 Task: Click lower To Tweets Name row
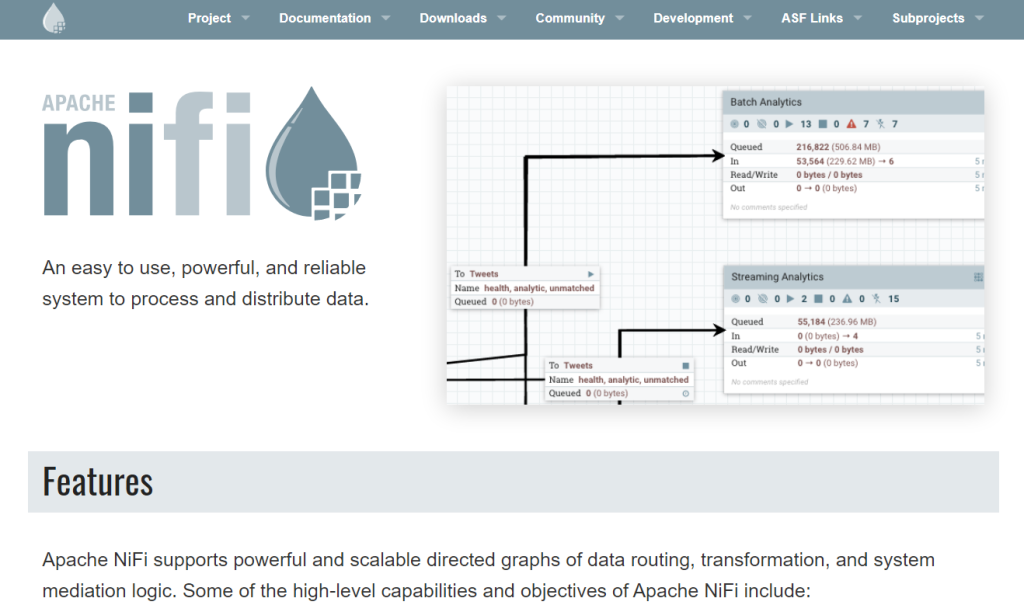tap(618, 379)
